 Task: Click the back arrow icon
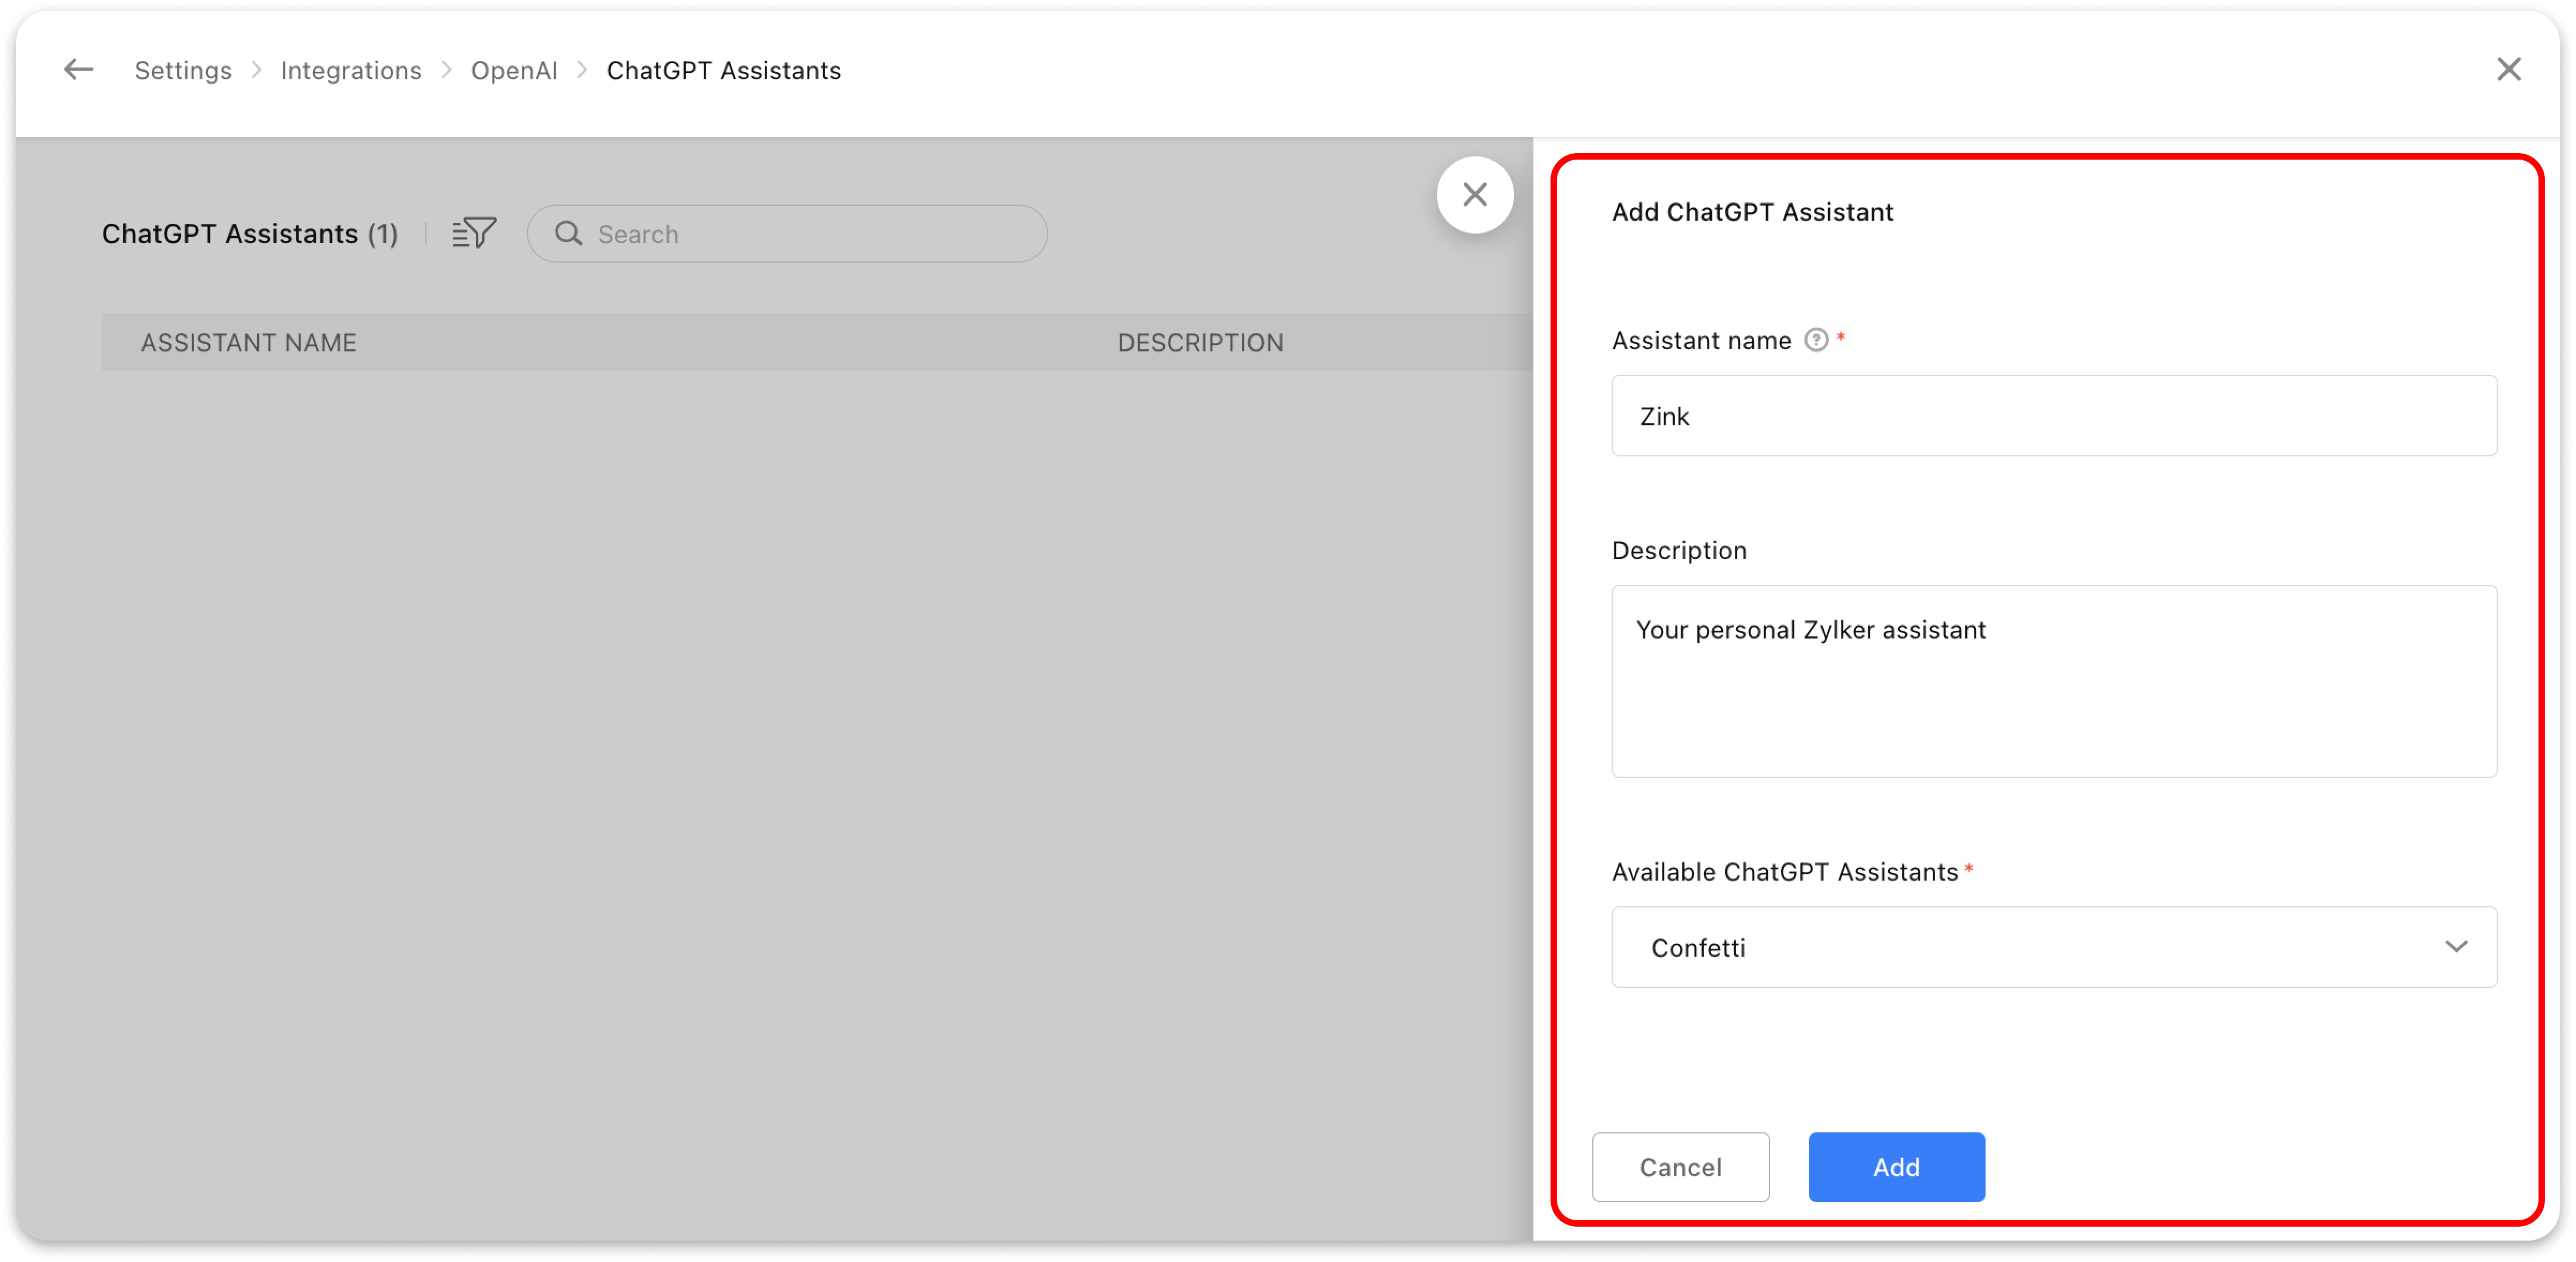click(78, 70)
